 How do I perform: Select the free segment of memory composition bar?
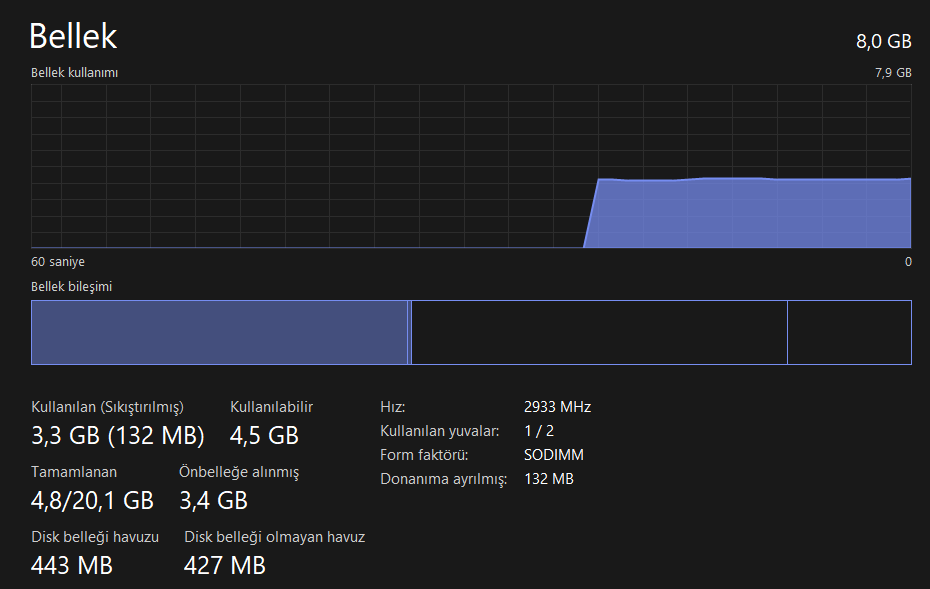click(849, 332)
